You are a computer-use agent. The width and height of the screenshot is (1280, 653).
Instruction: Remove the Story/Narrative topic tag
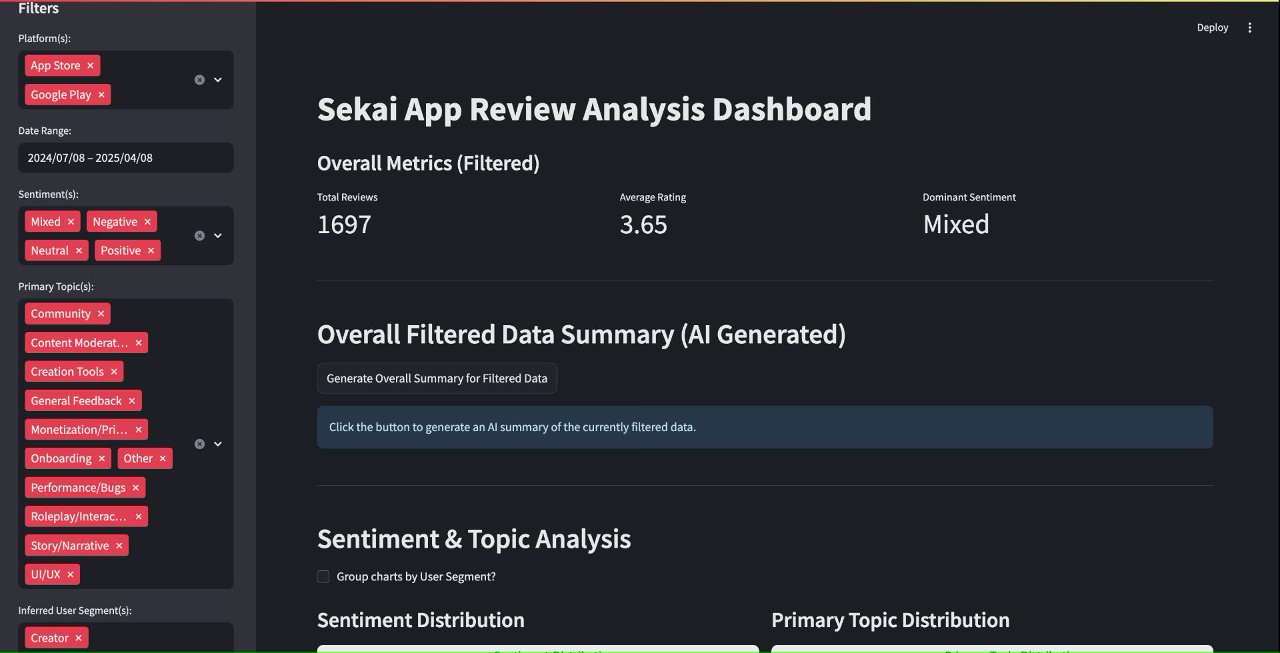tap(119, 546)
